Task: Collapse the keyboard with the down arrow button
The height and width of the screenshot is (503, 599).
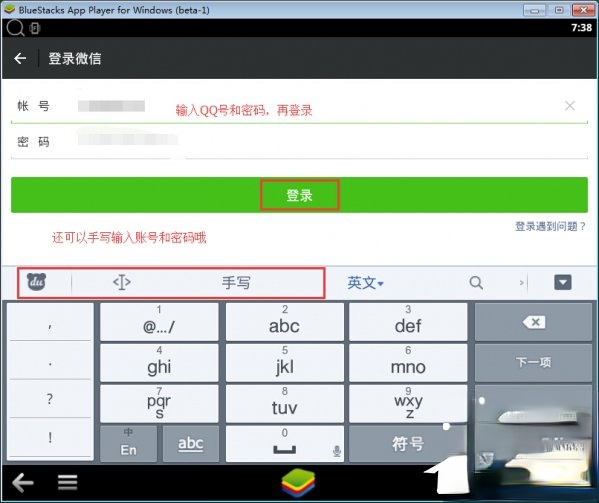Action: (x=563, y=283)
